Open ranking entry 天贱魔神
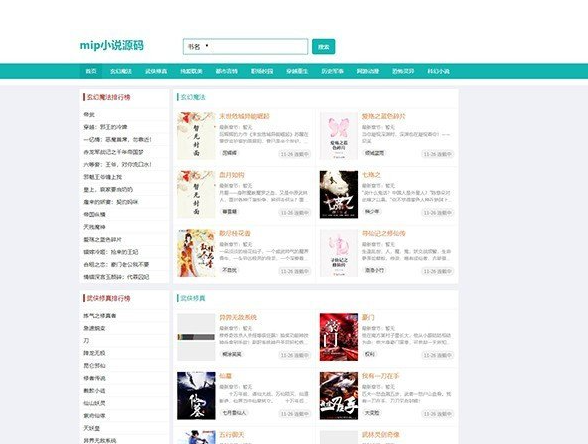This screenshot has width=588, height=444. pos(94,227)
